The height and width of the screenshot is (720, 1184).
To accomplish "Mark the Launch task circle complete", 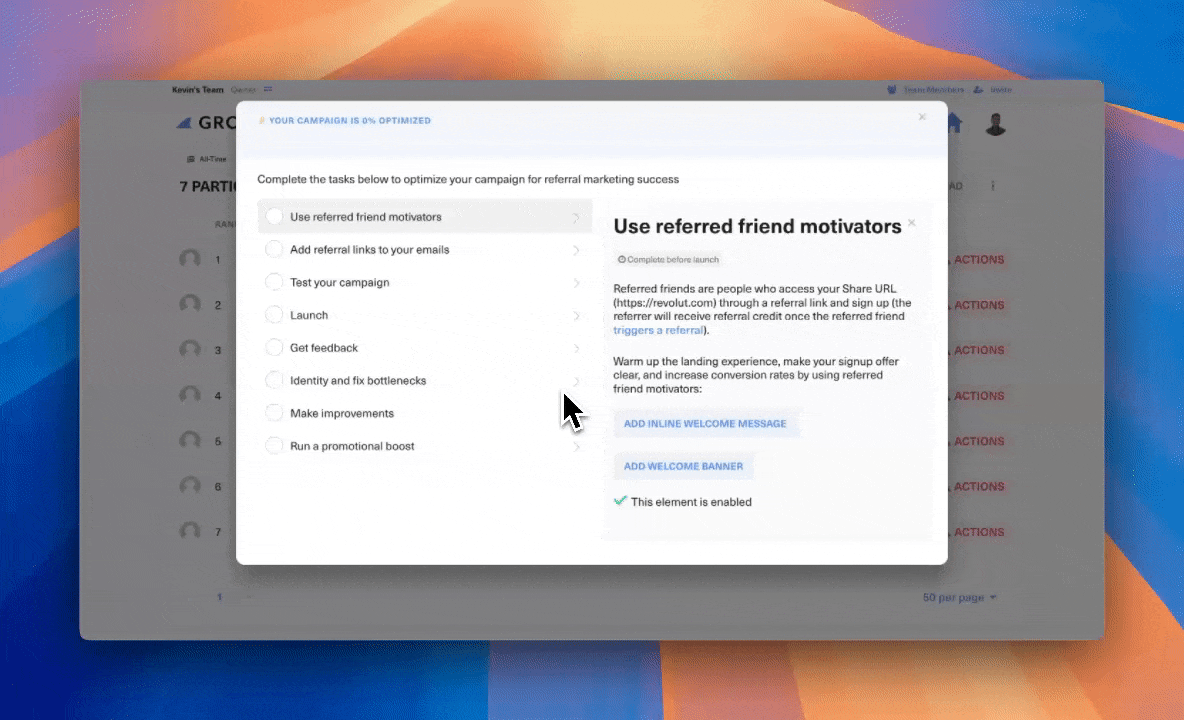I will coord(274,315).
